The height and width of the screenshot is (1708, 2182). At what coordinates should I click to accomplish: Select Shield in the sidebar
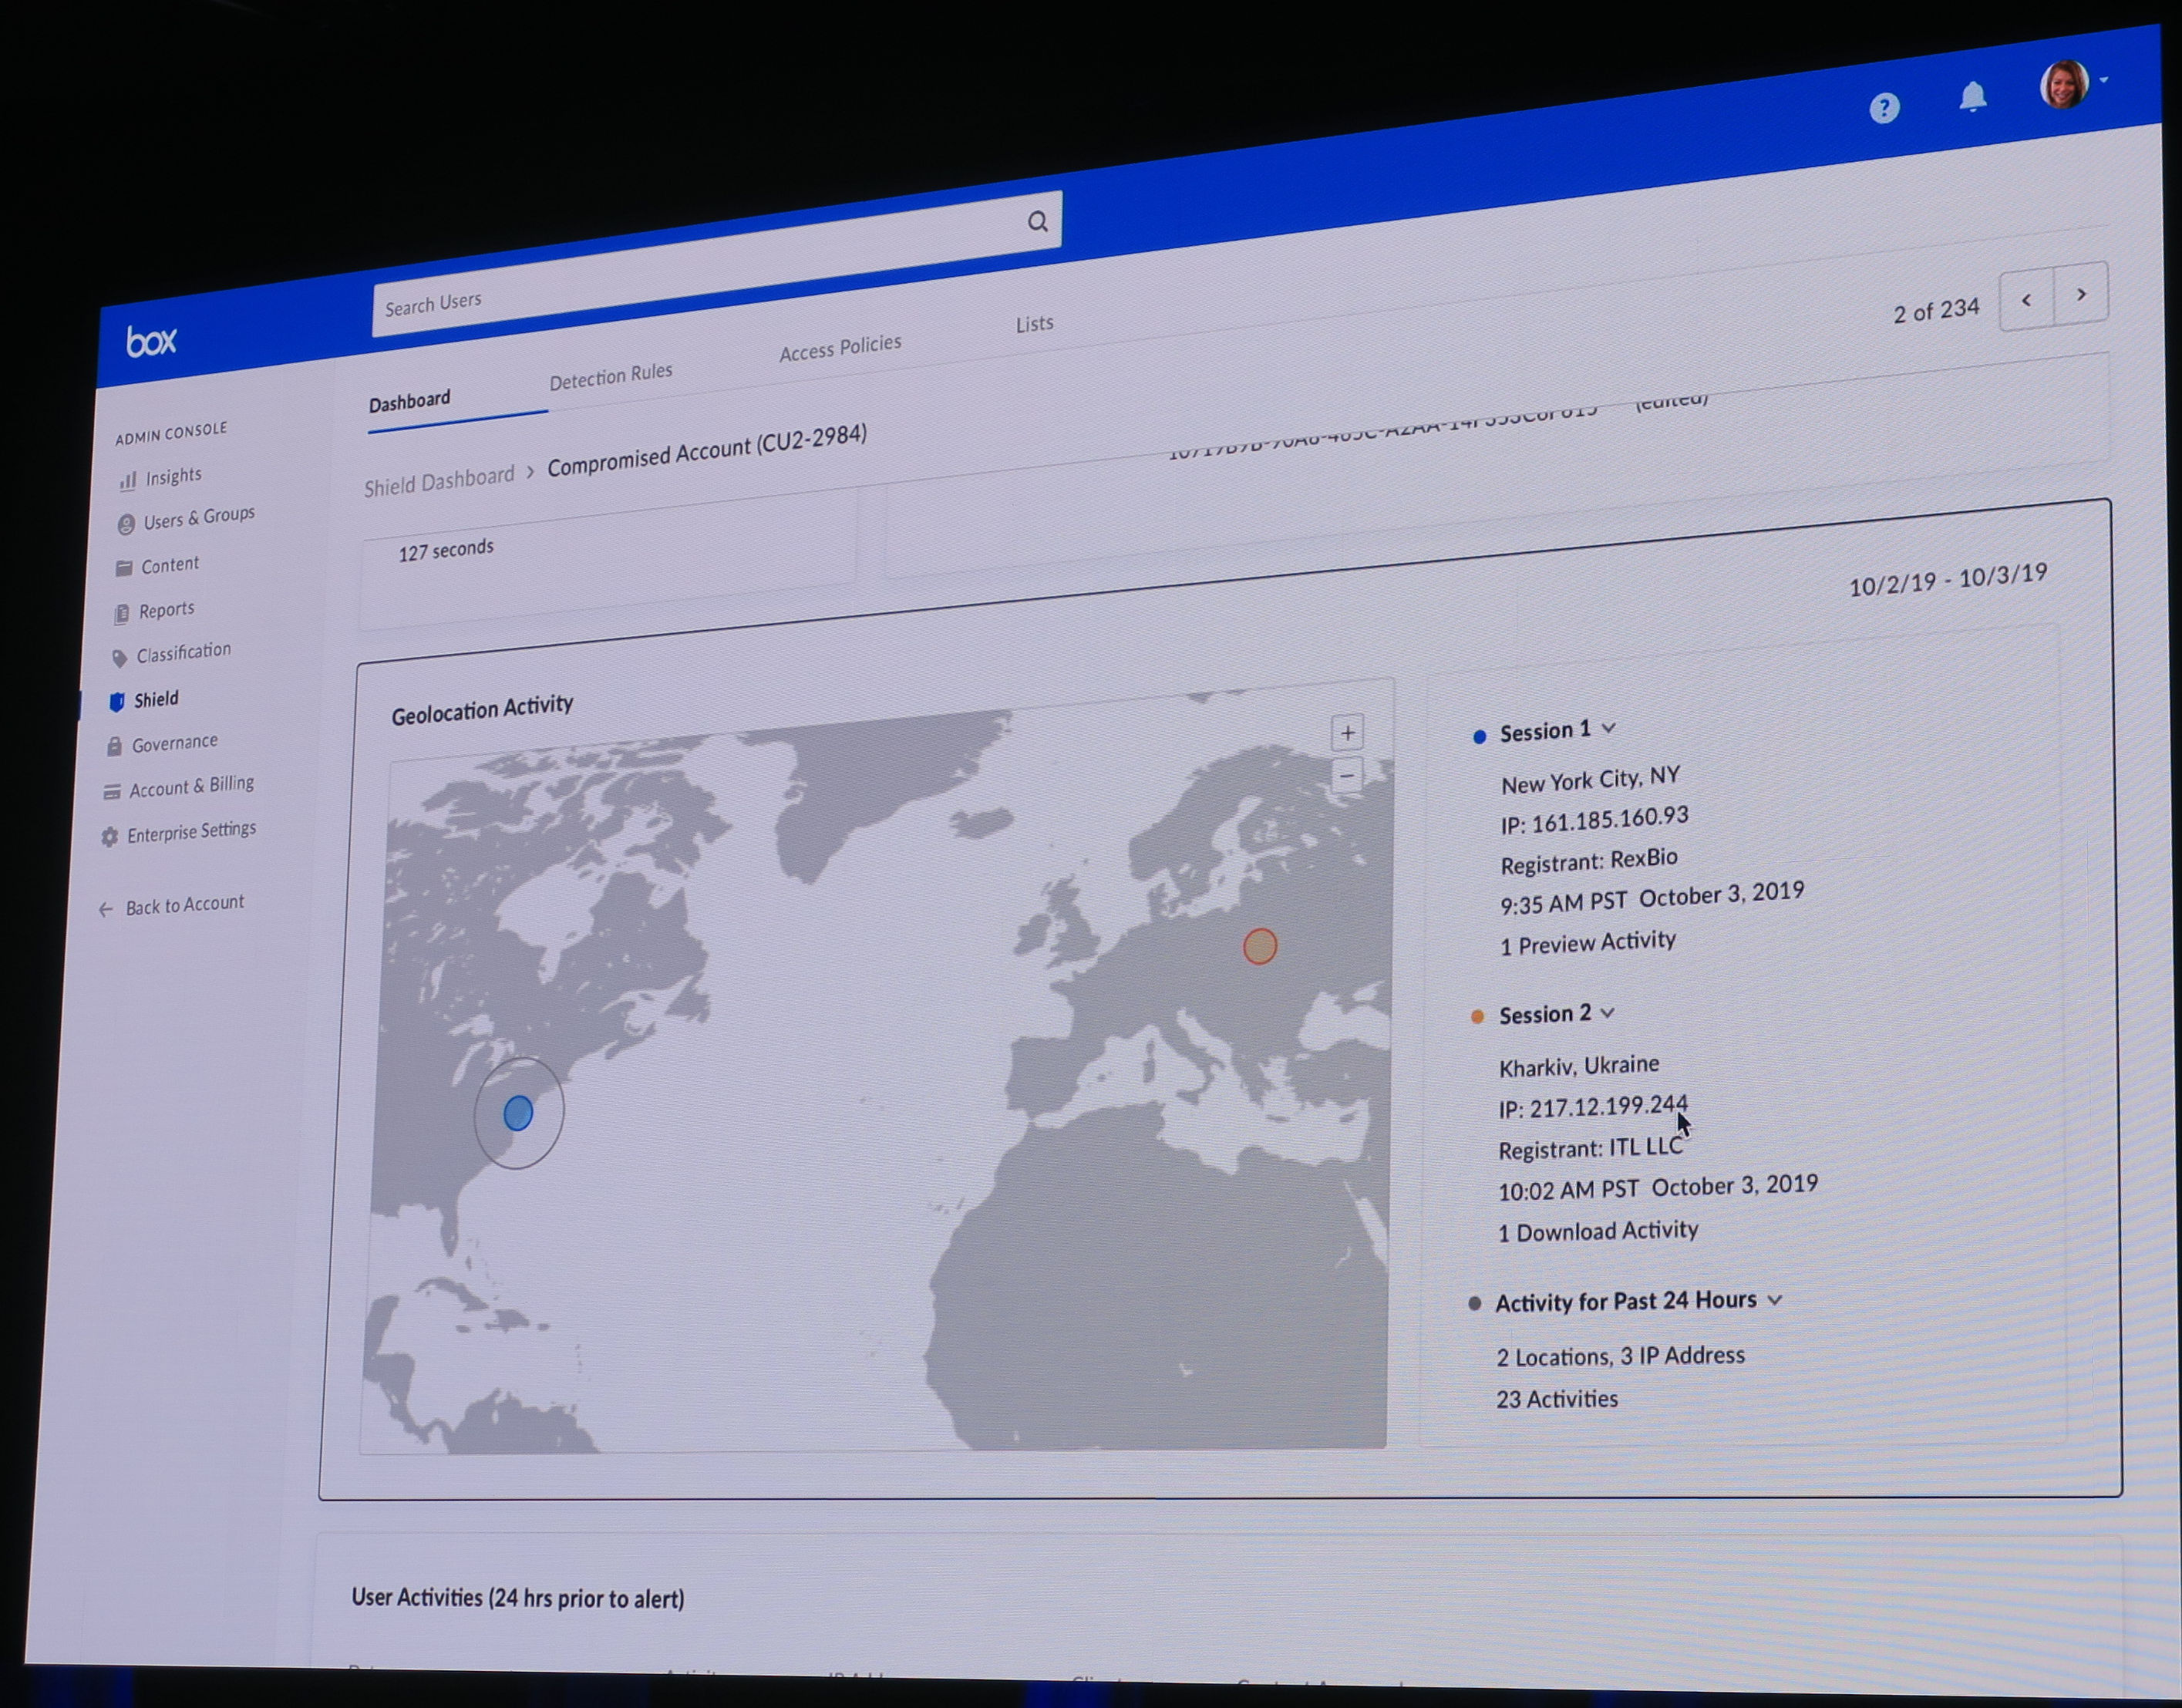[x=157, y=699]
